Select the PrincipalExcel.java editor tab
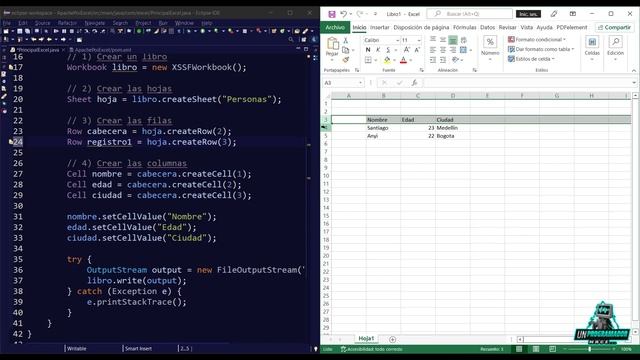The image size is (640, 360). tap(38, 50)
